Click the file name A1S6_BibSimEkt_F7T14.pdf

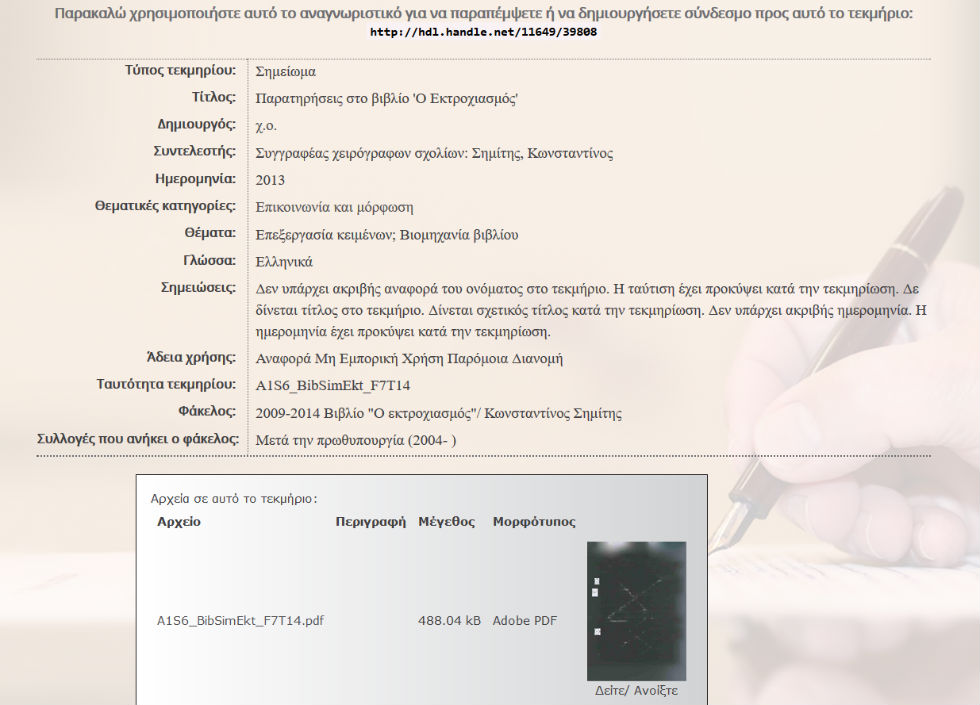pyautogui.click(x=240, y=621)
